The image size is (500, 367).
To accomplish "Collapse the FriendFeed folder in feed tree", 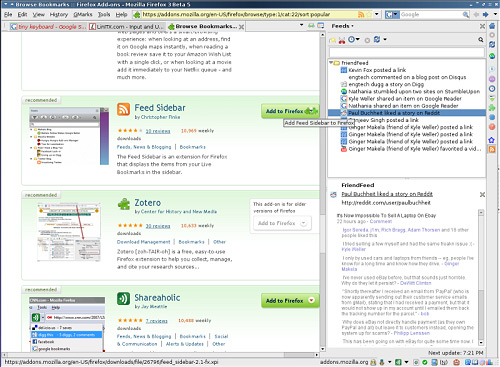I will point(331,62).
